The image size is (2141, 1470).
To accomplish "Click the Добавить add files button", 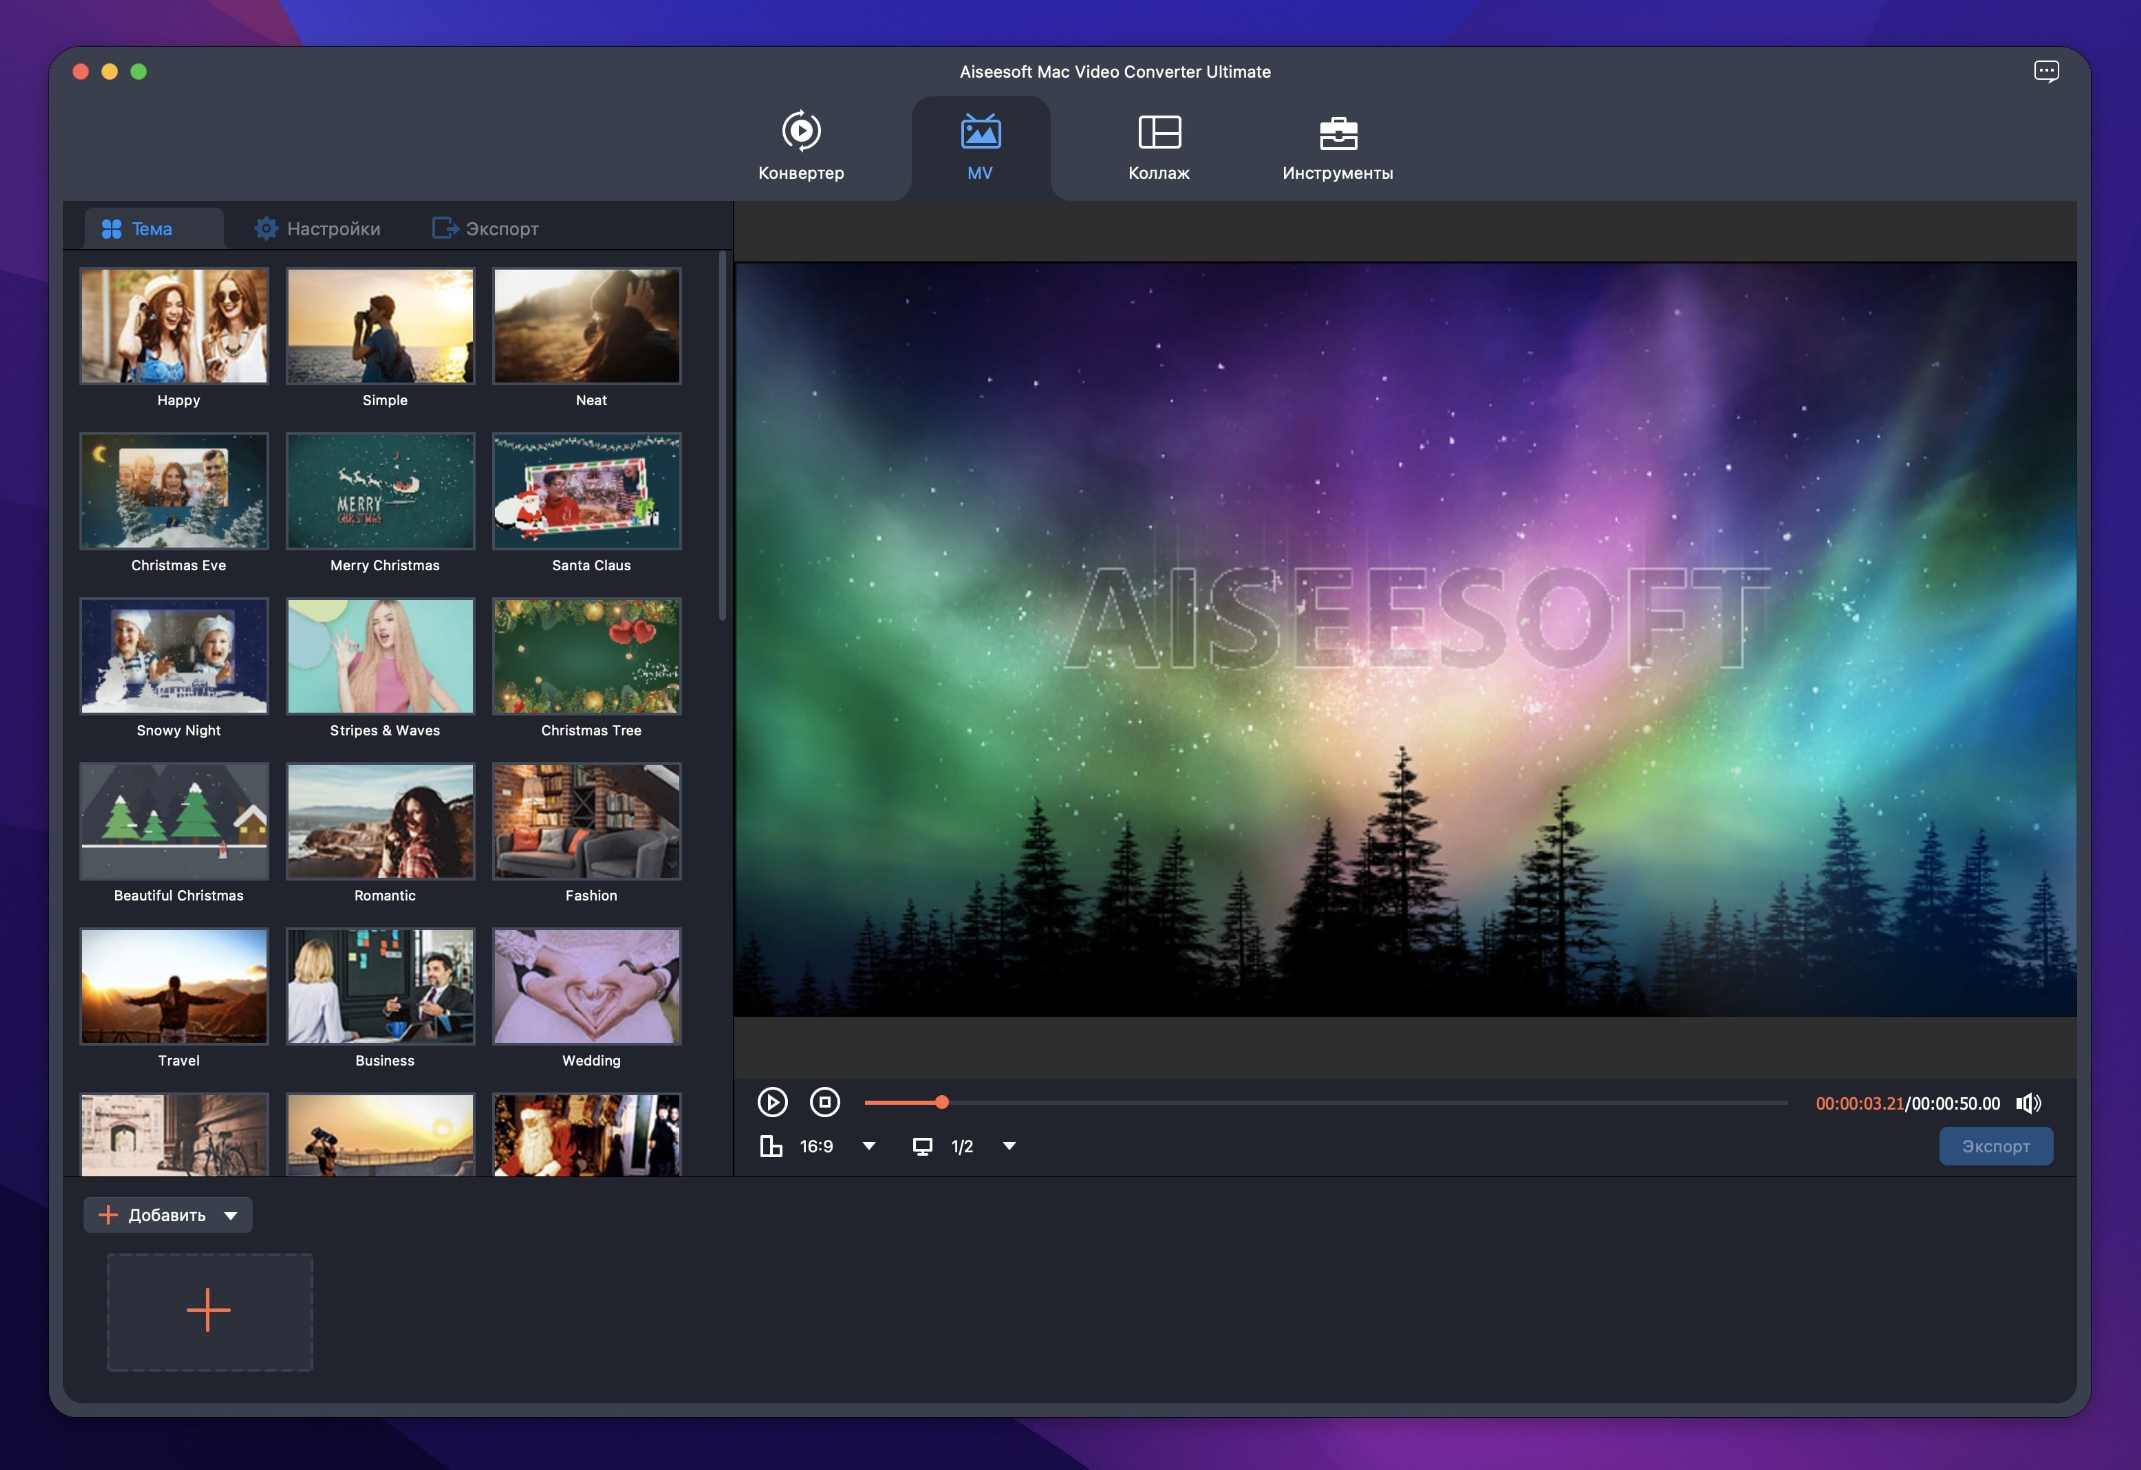I will (x=153, y=1215).
